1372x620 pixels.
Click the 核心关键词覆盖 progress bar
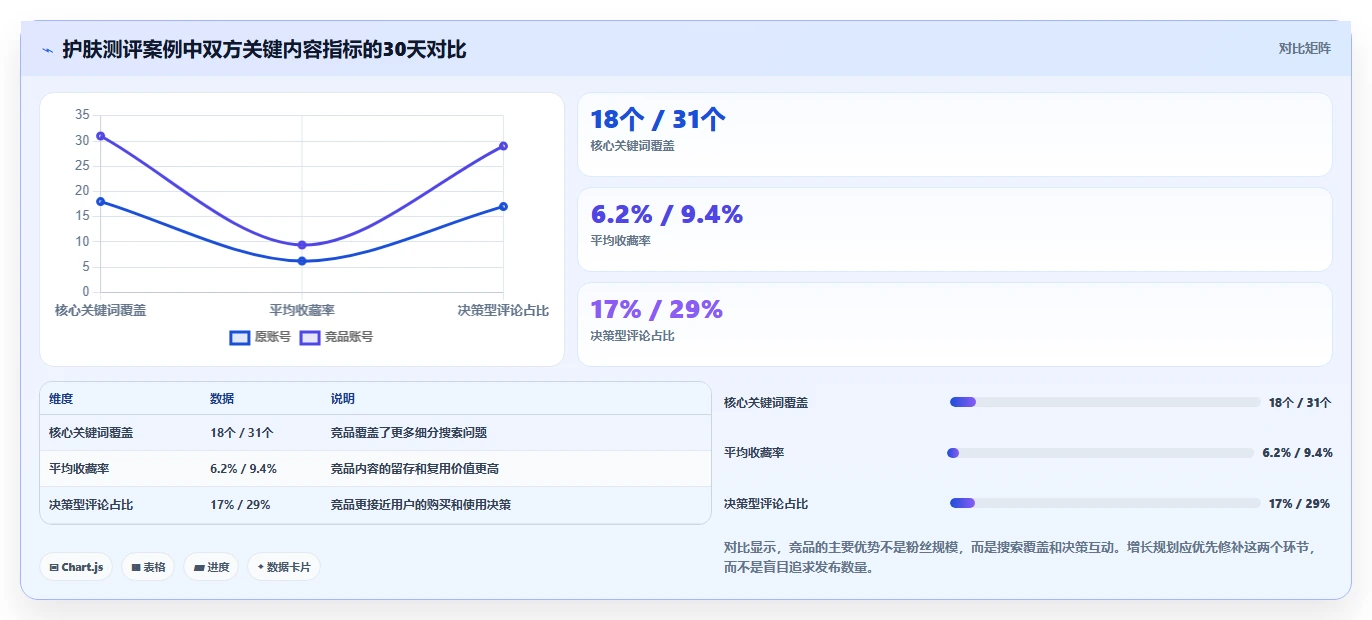pos(1105,402)
